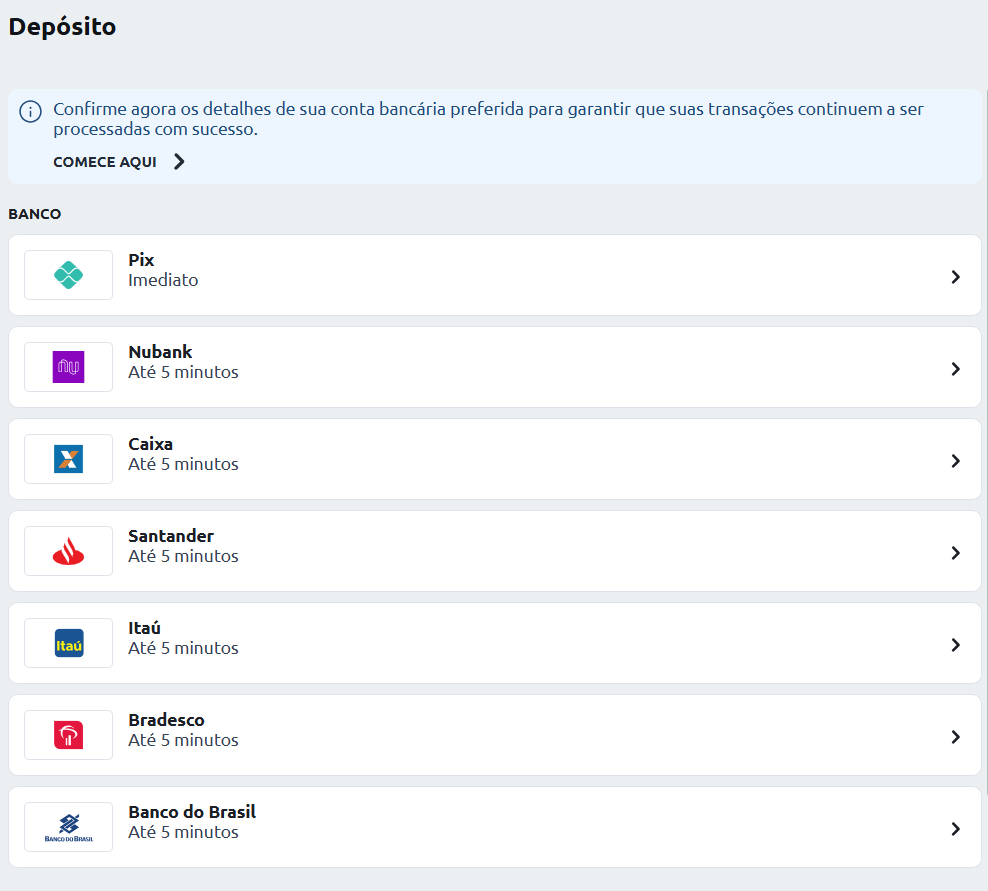Click the Banco do Brasil logo icon

69,827
